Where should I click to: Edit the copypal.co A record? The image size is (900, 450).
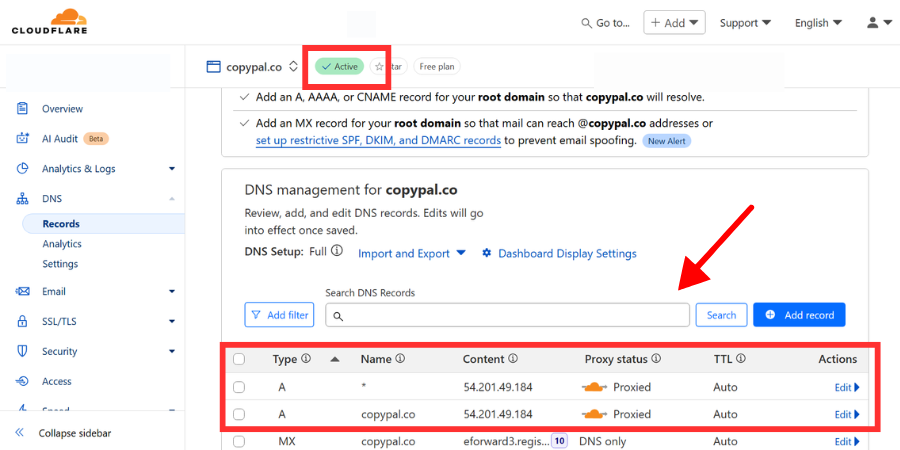[847, 414]
